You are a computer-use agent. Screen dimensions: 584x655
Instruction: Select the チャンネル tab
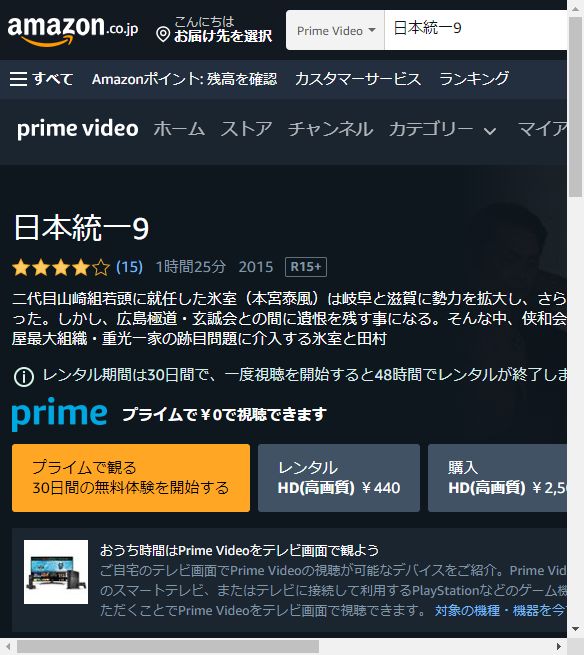point(330,129)
